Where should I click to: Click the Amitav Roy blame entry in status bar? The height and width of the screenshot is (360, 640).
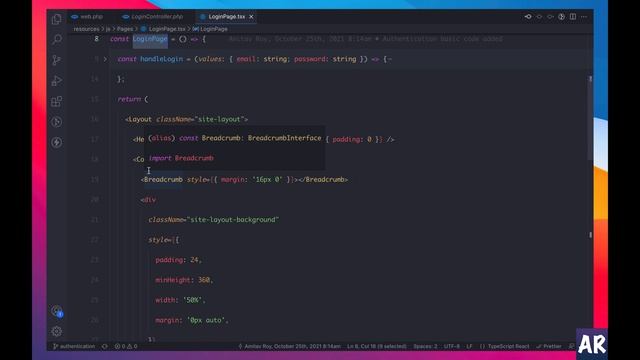click(x=289, y=346)
